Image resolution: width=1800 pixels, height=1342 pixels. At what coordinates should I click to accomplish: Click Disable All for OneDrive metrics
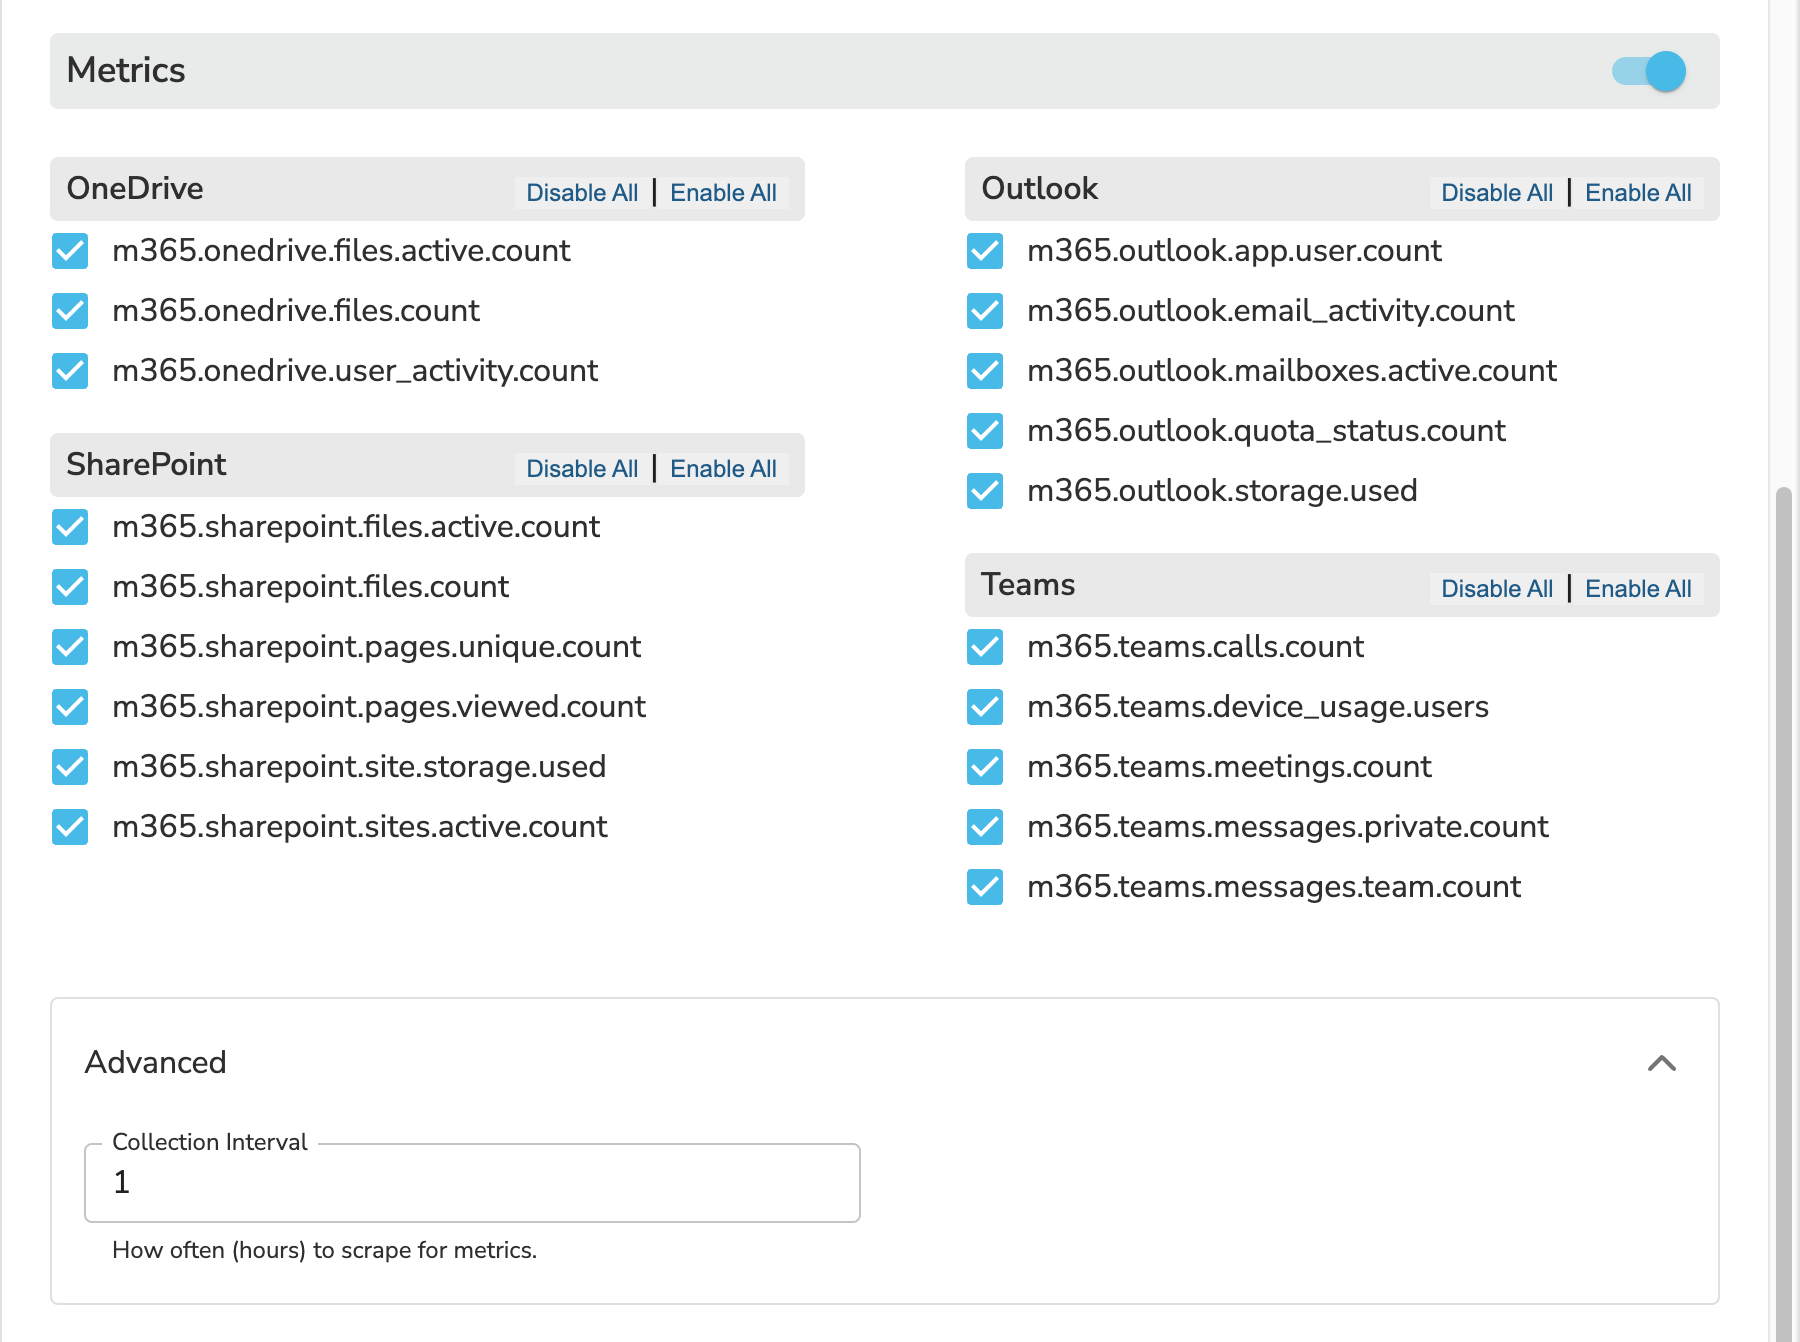tap(582, 193)
